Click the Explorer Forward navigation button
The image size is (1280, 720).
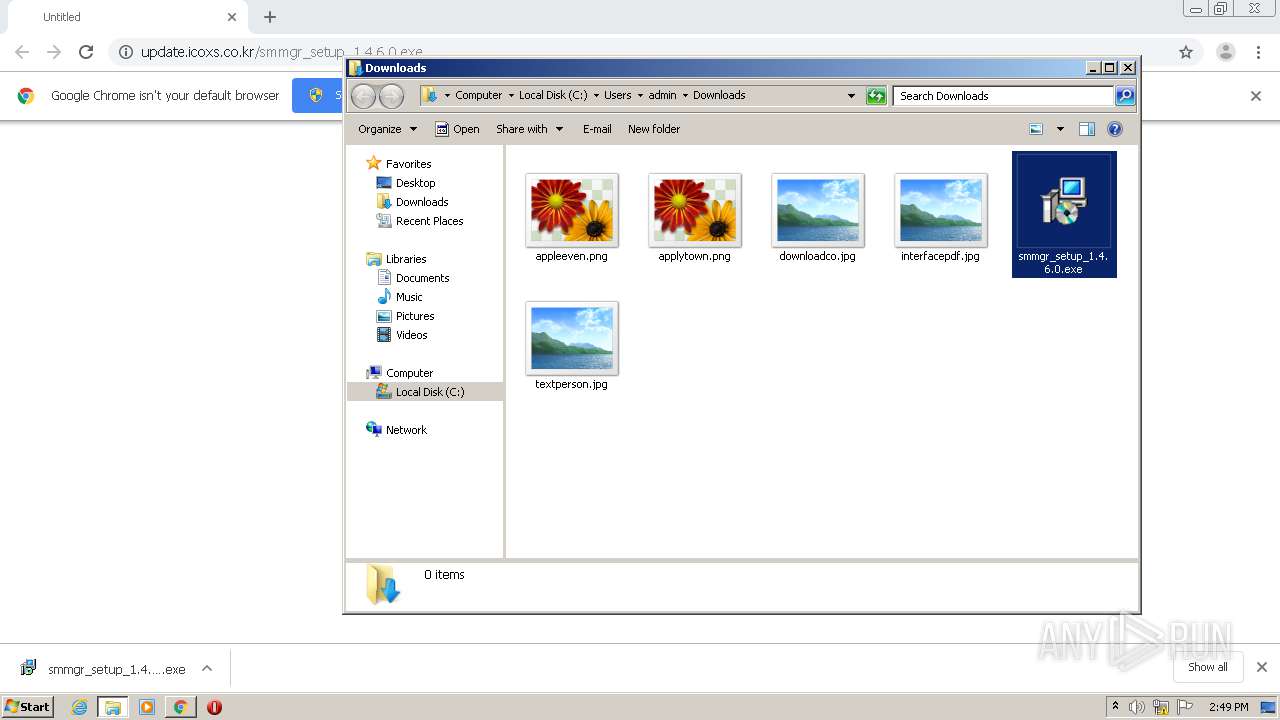pyautogui.click(x=391, y=96)
